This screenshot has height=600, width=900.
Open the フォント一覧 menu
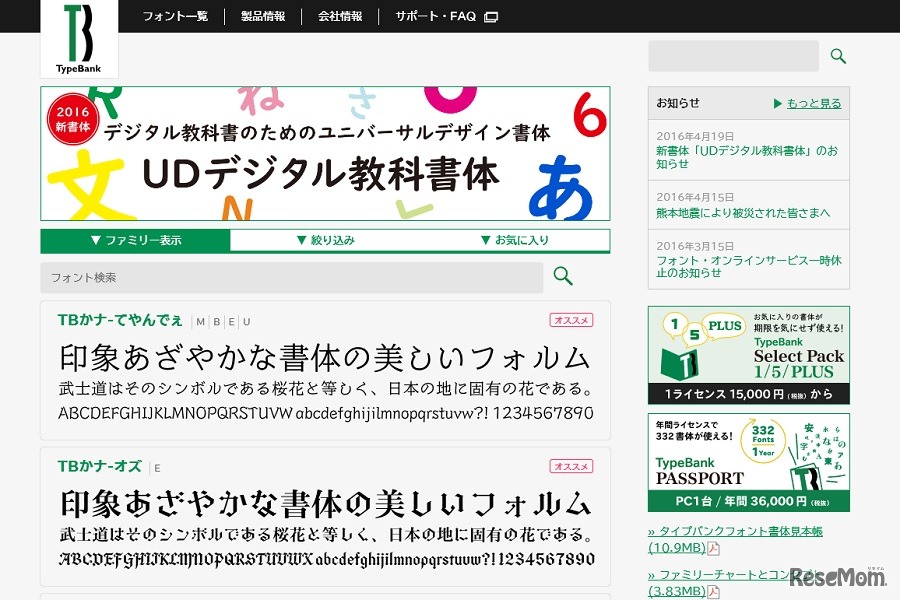pyautogui.click(x=175, y=16)
